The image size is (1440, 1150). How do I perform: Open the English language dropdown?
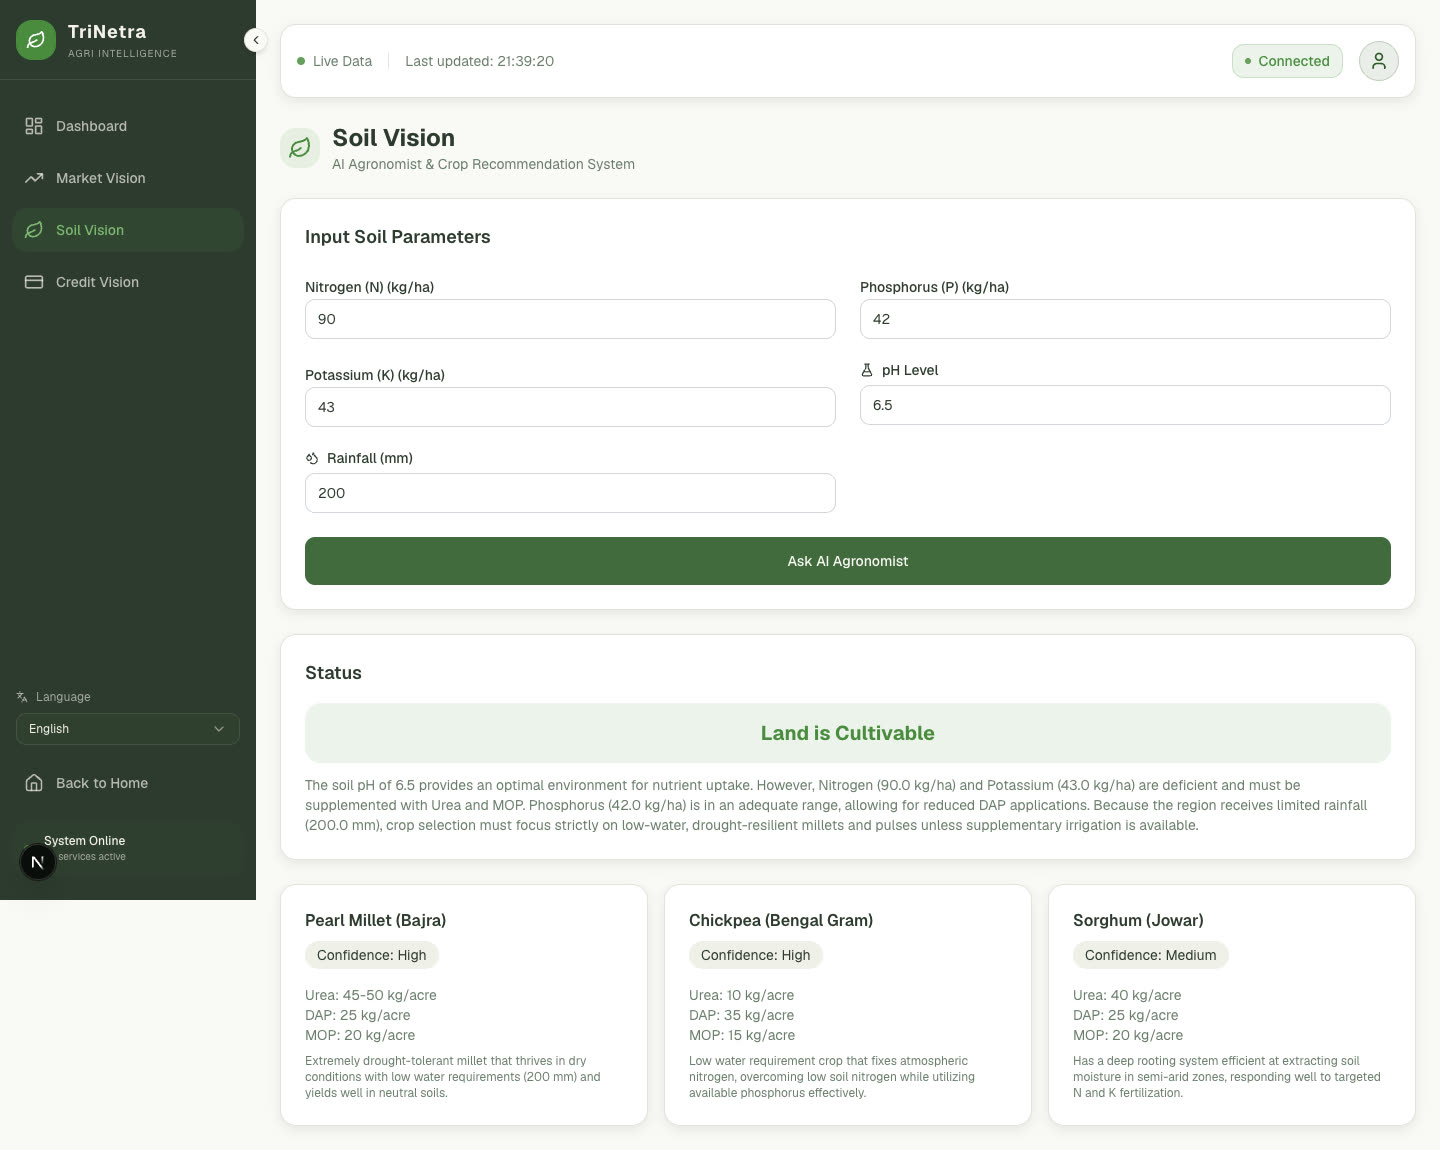click(x=128, y=729)
